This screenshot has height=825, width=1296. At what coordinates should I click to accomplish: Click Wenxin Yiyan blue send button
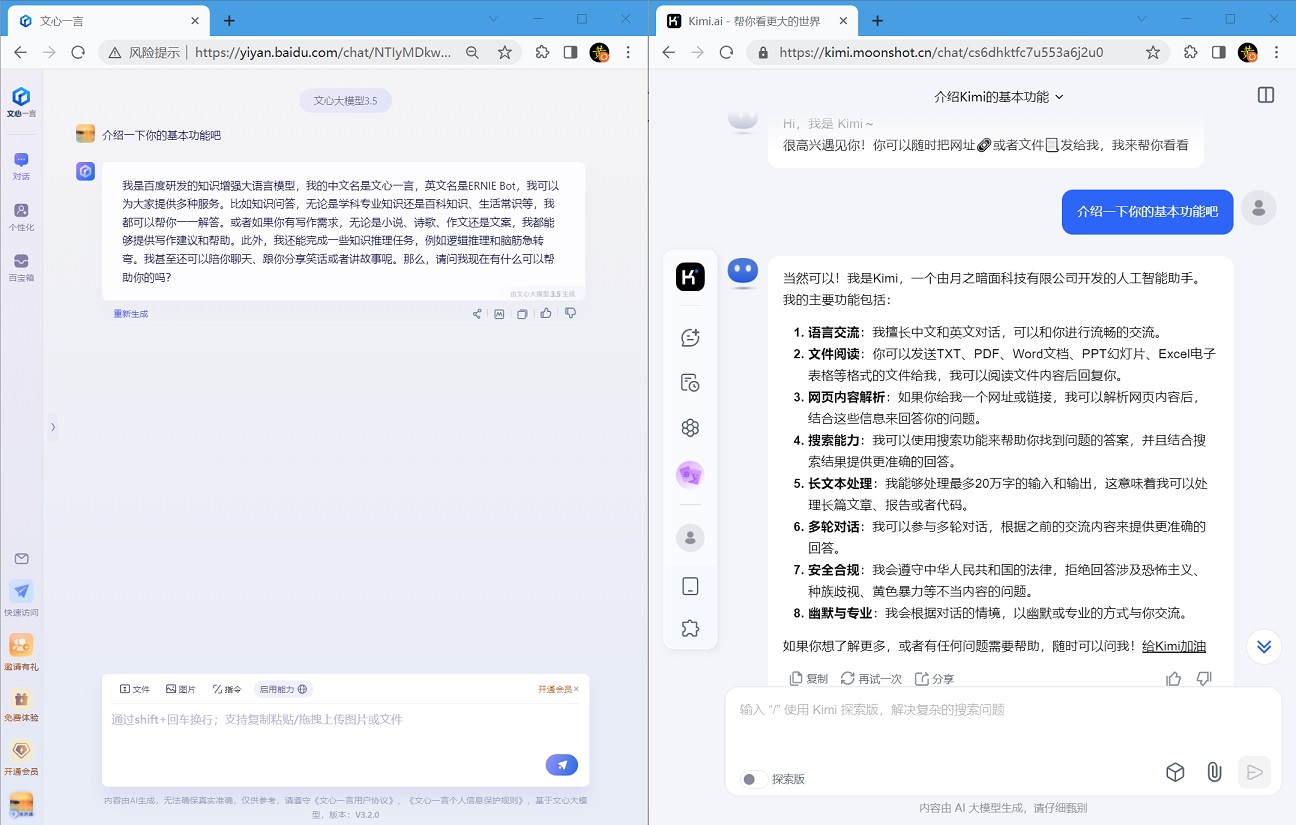pos(562,765)
